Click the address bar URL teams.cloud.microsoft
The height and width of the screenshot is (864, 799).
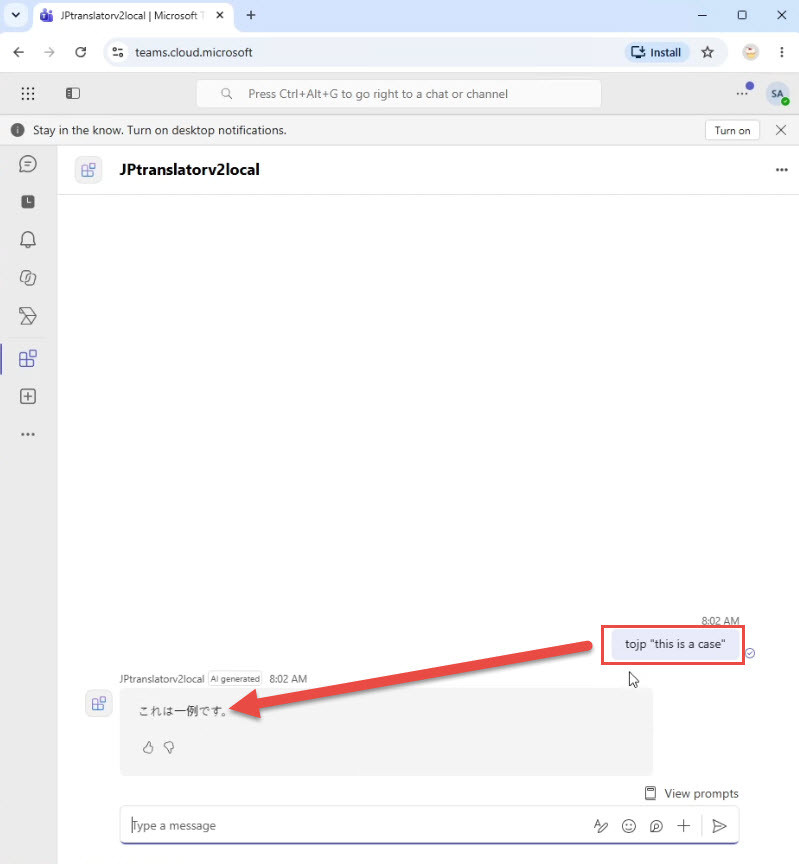pyautogui.click(x=193, y=52)
